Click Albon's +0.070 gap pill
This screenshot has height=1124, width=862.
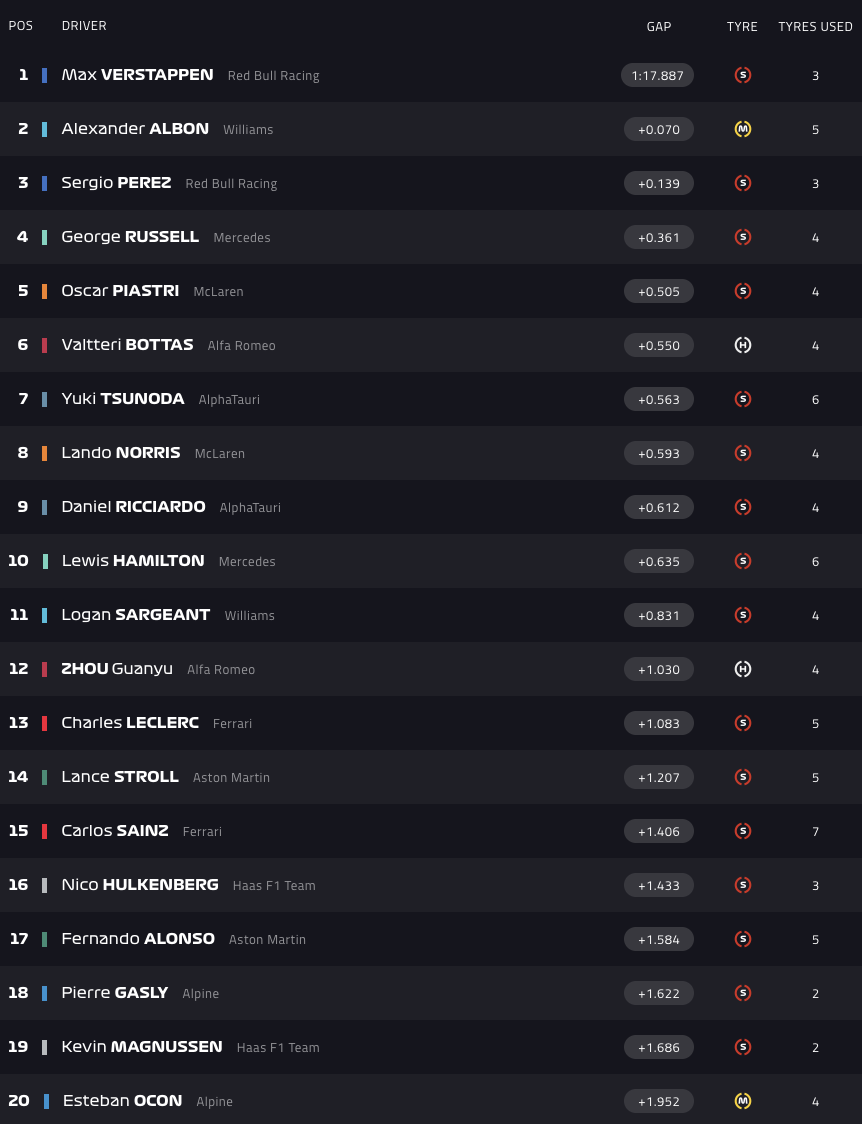[x=658, y=129]
